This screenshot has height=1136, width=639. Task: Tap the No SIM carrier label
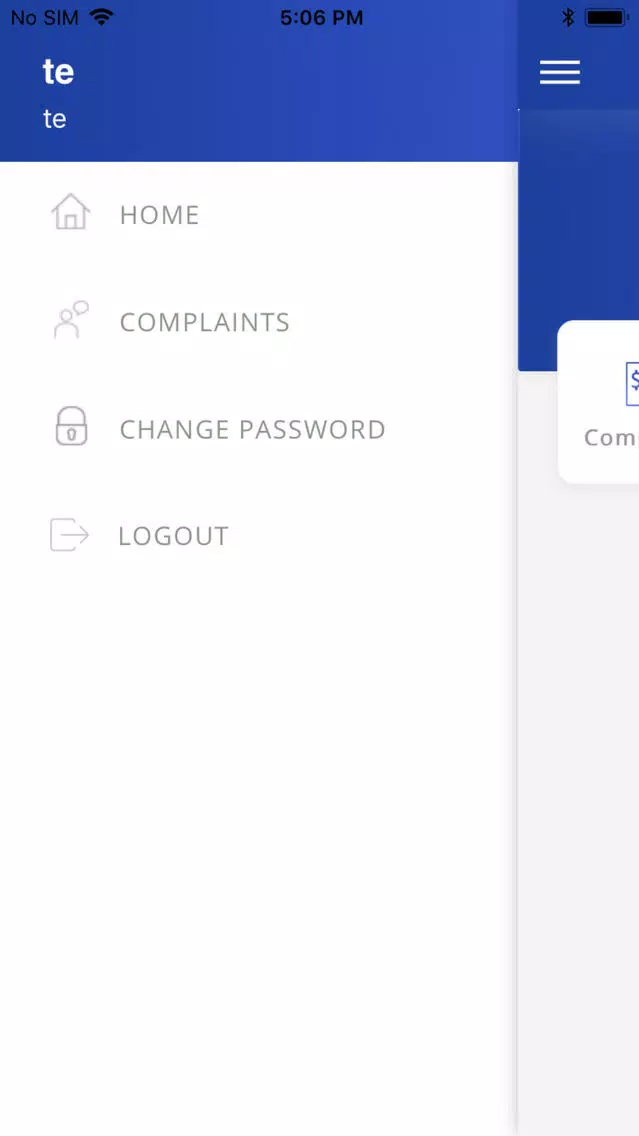tap(44, 18)
